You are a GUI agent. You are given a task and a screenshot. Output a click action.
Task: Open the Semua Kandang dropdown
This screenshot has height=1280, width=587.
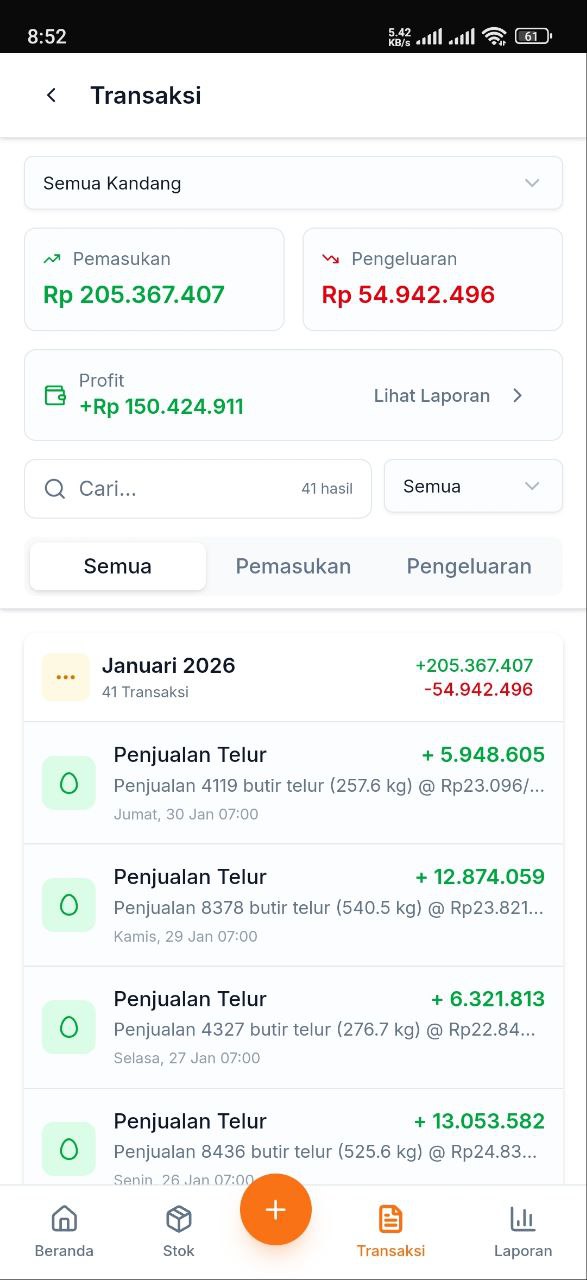click(293, 183)
